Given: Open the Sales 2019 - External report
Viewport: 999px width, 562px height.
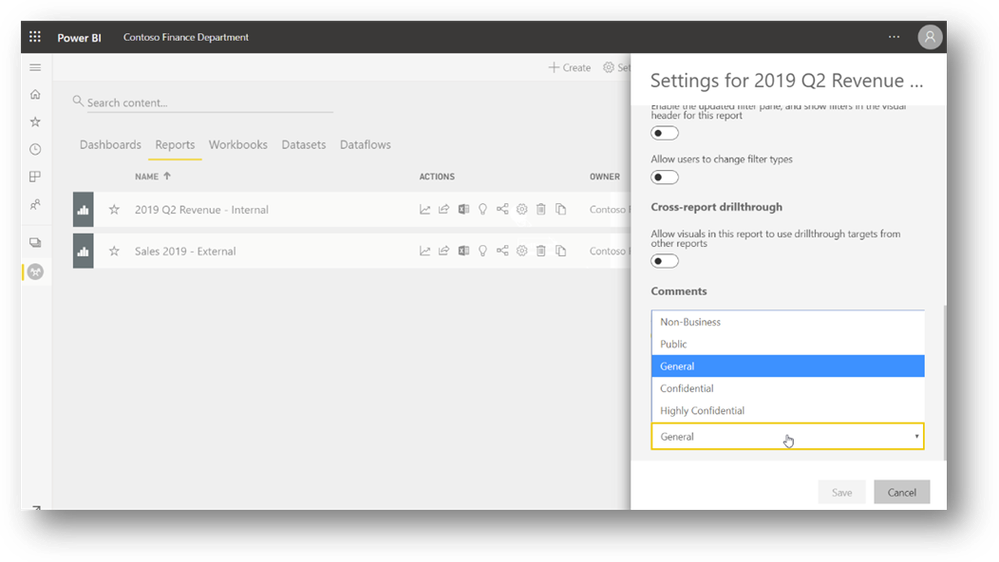Looking at the screenshot, I should [185, 251].
